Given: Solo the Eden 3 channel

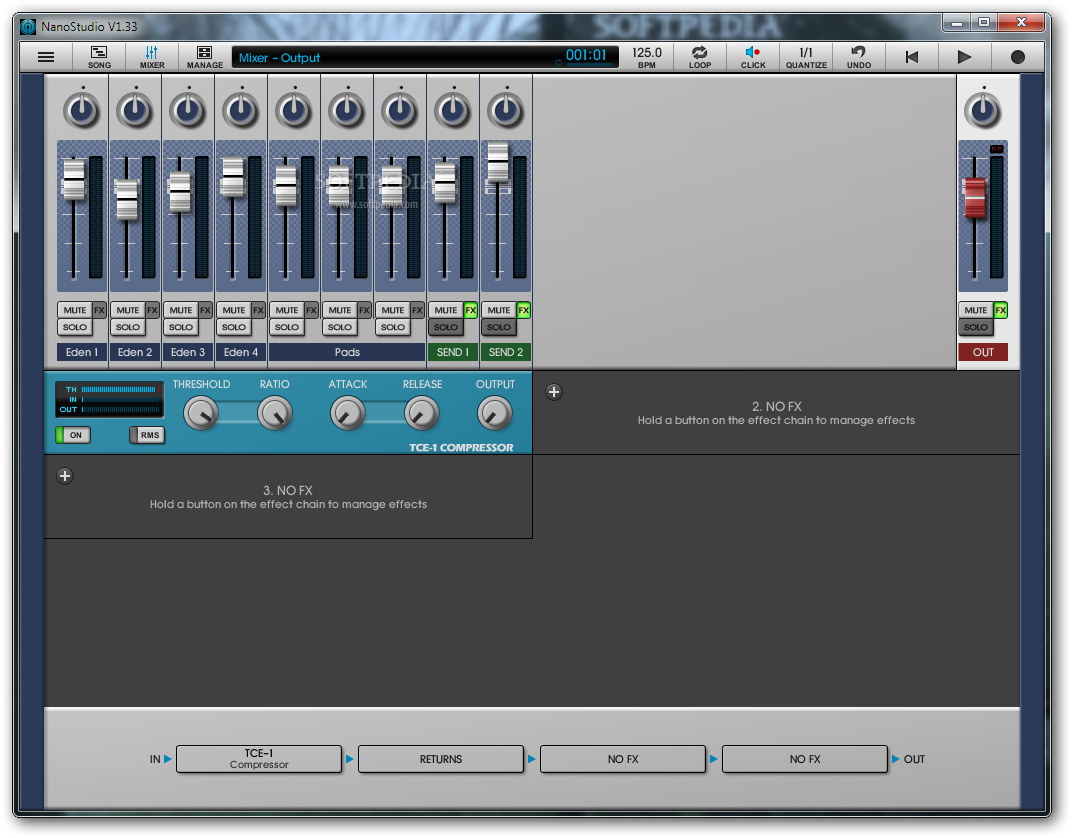Looking at the screenshot, I should [x=181, y=327].
